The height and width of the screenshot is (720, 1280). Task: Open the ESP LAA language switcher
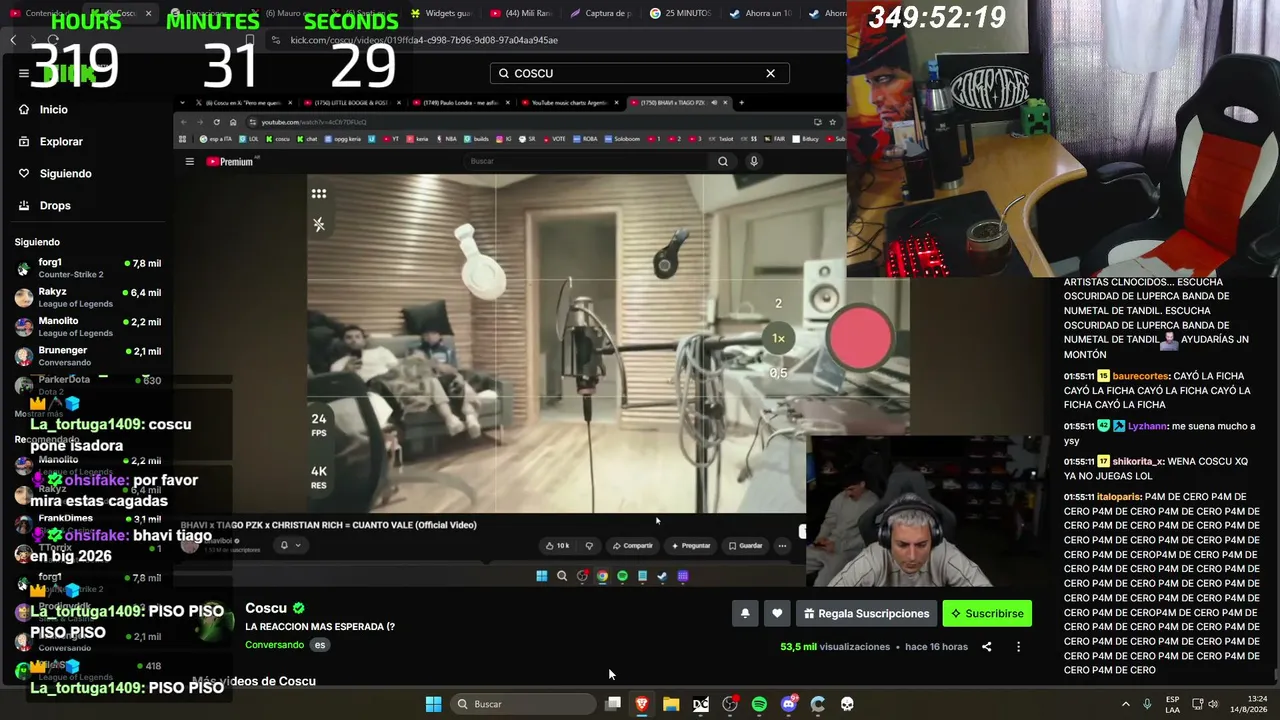[x=1172, y=704]
